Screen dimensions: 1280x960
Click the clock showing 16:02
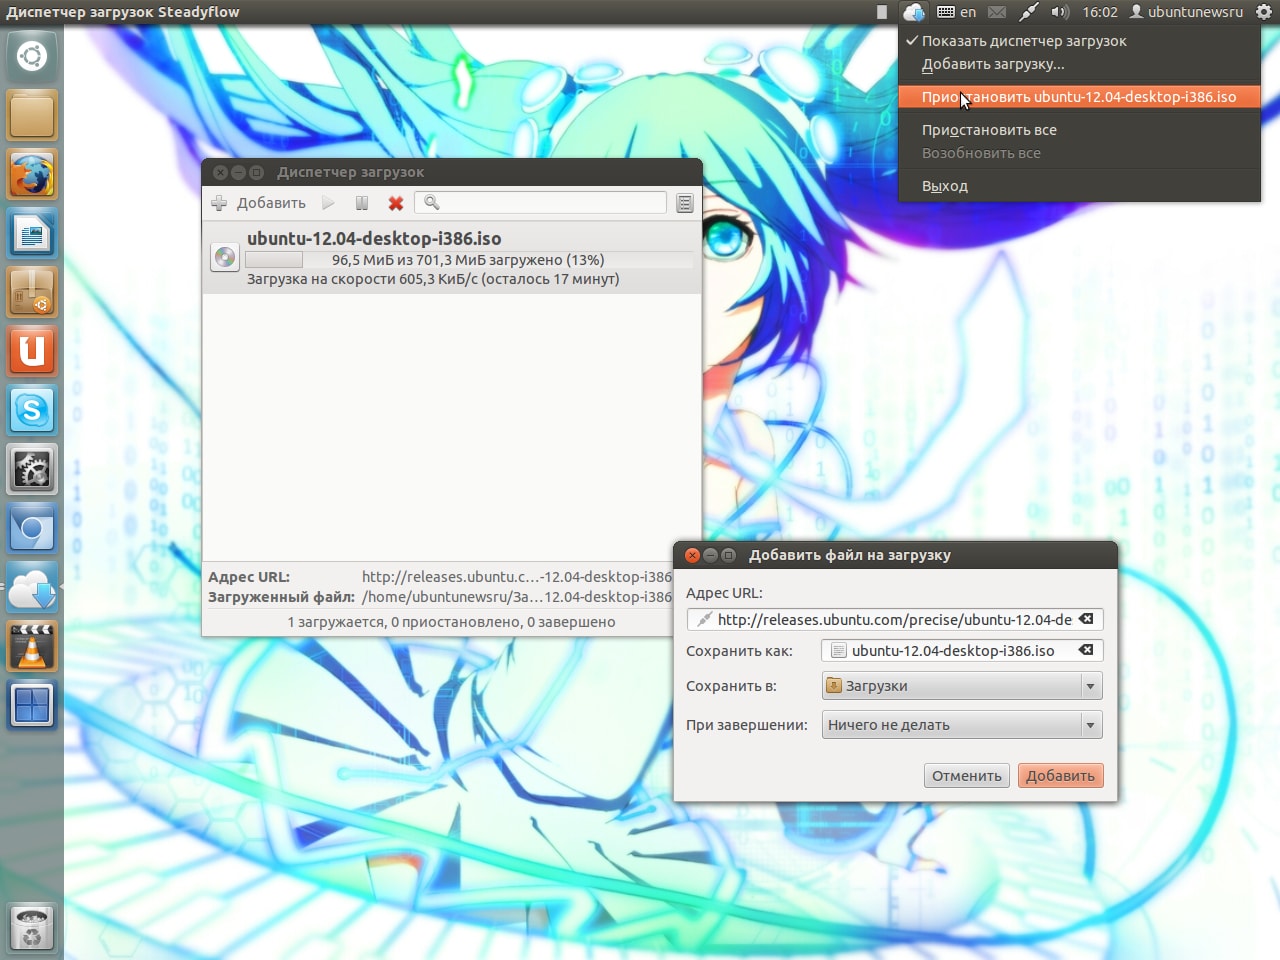(1100, 12)
